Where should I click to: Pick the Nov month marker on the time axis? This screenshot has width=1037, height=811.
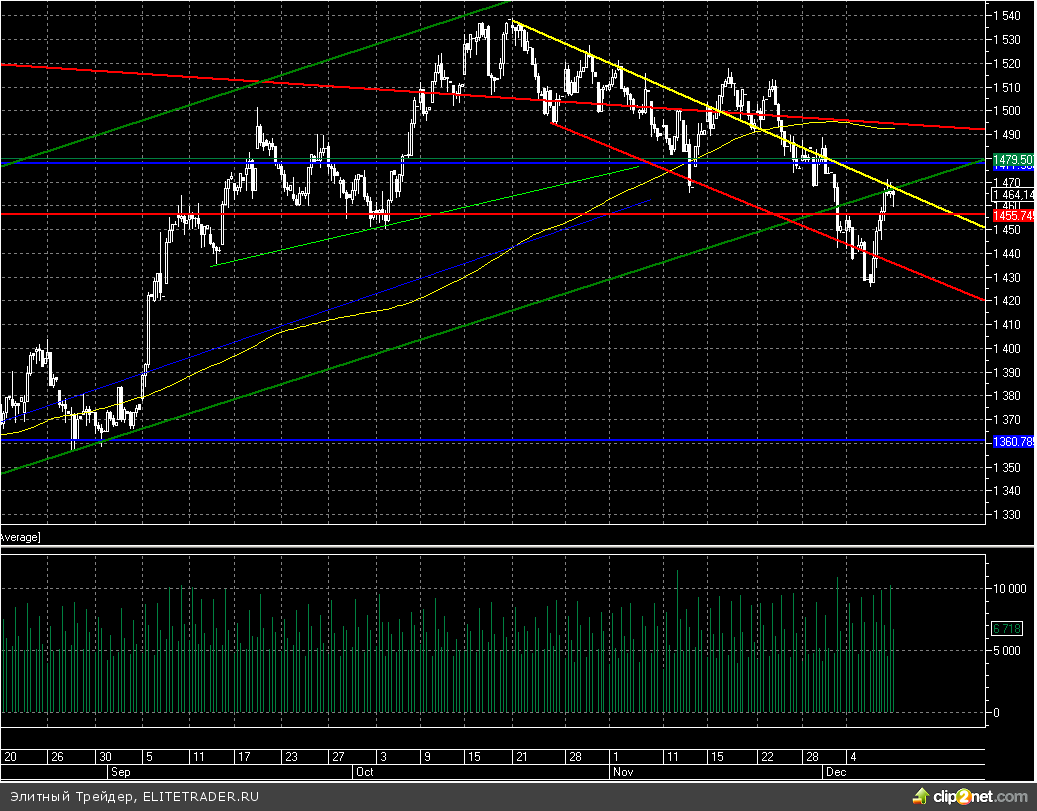coord(622,773)
